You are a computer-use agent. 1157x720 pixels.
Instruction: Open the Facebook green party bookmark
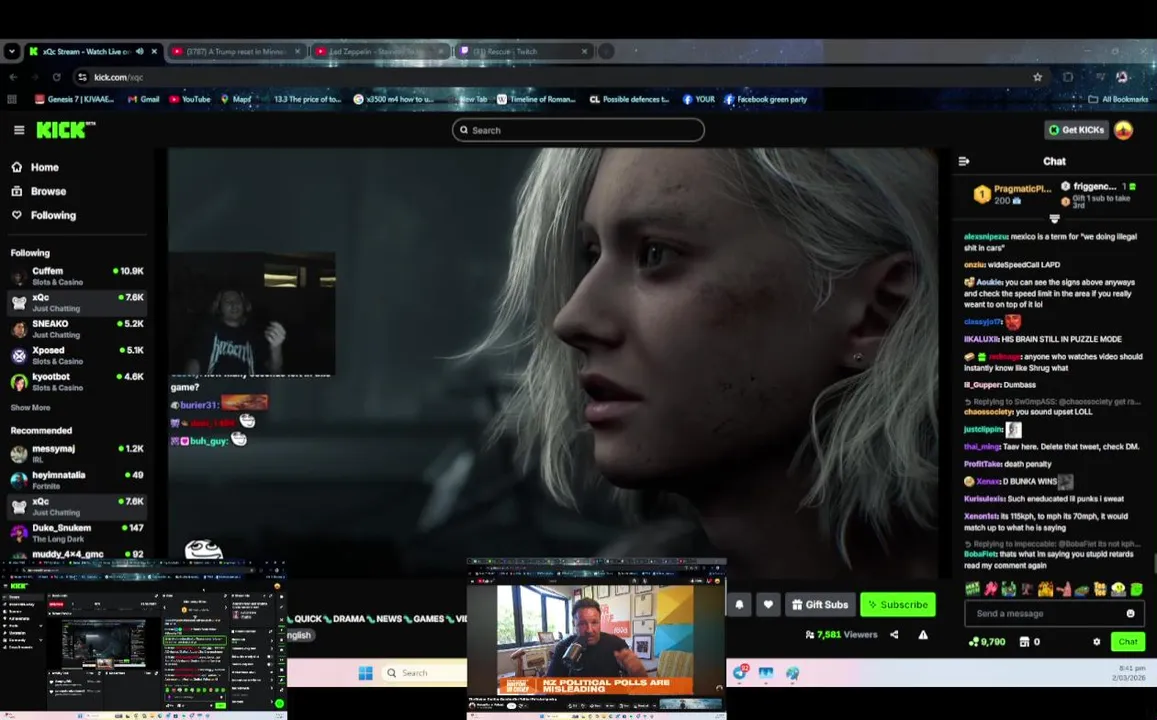coord(766,99)
